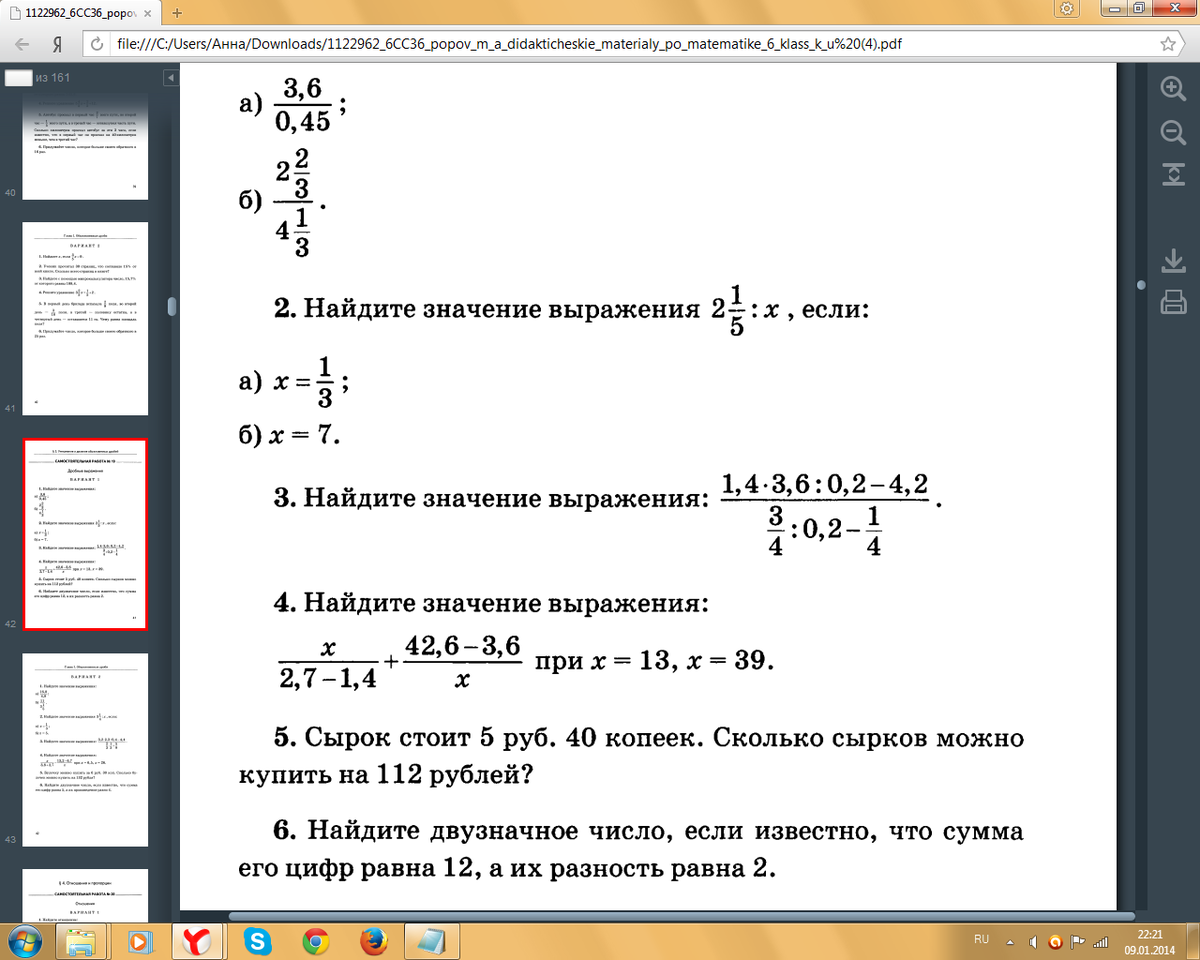Open Skype from the taskbar
Image resolution: width=1200 pixels, height=960 pixels.
[257, 940]
